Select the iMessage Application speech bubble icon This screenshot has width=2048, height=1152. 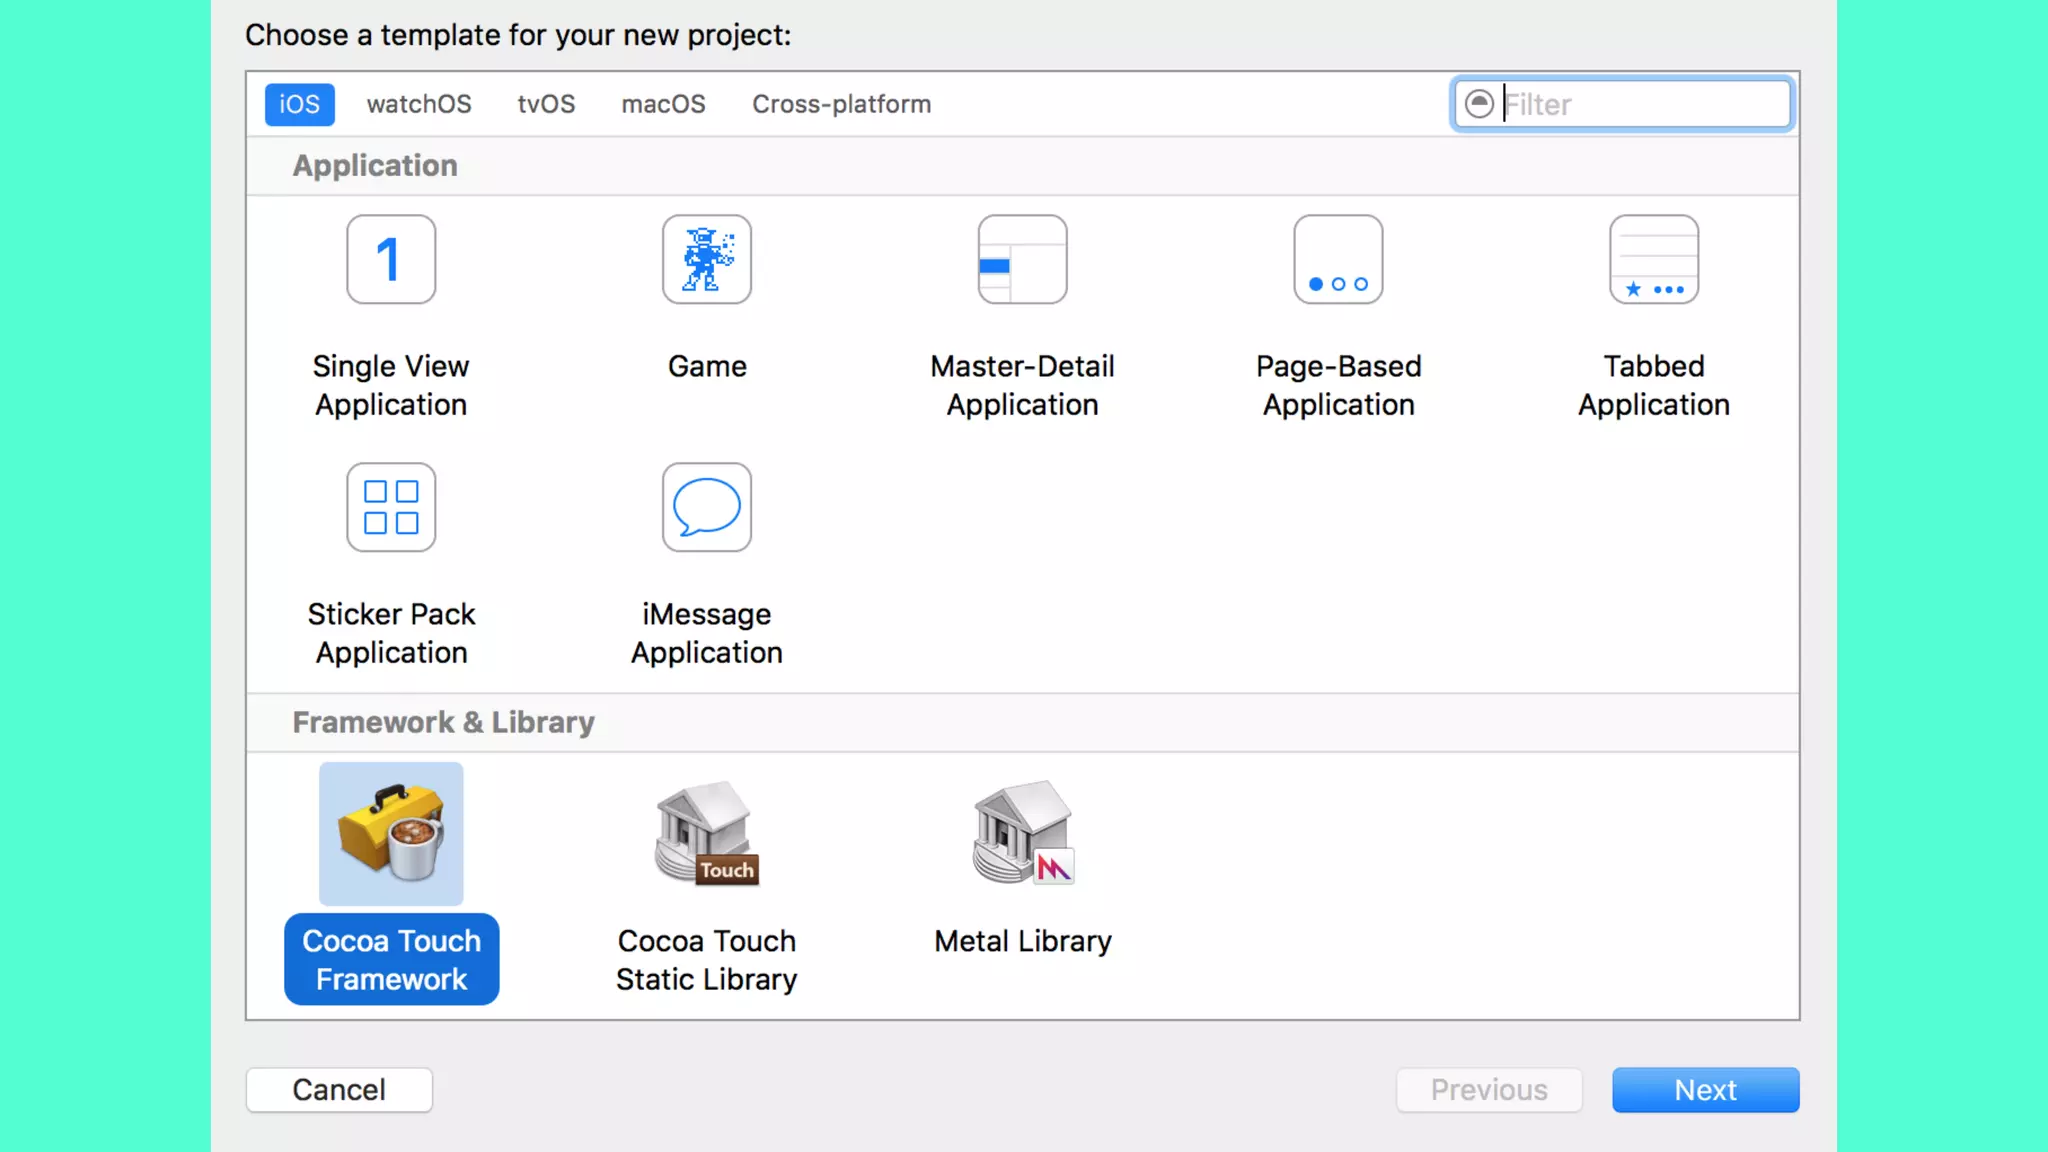click(x=706, y=507)
